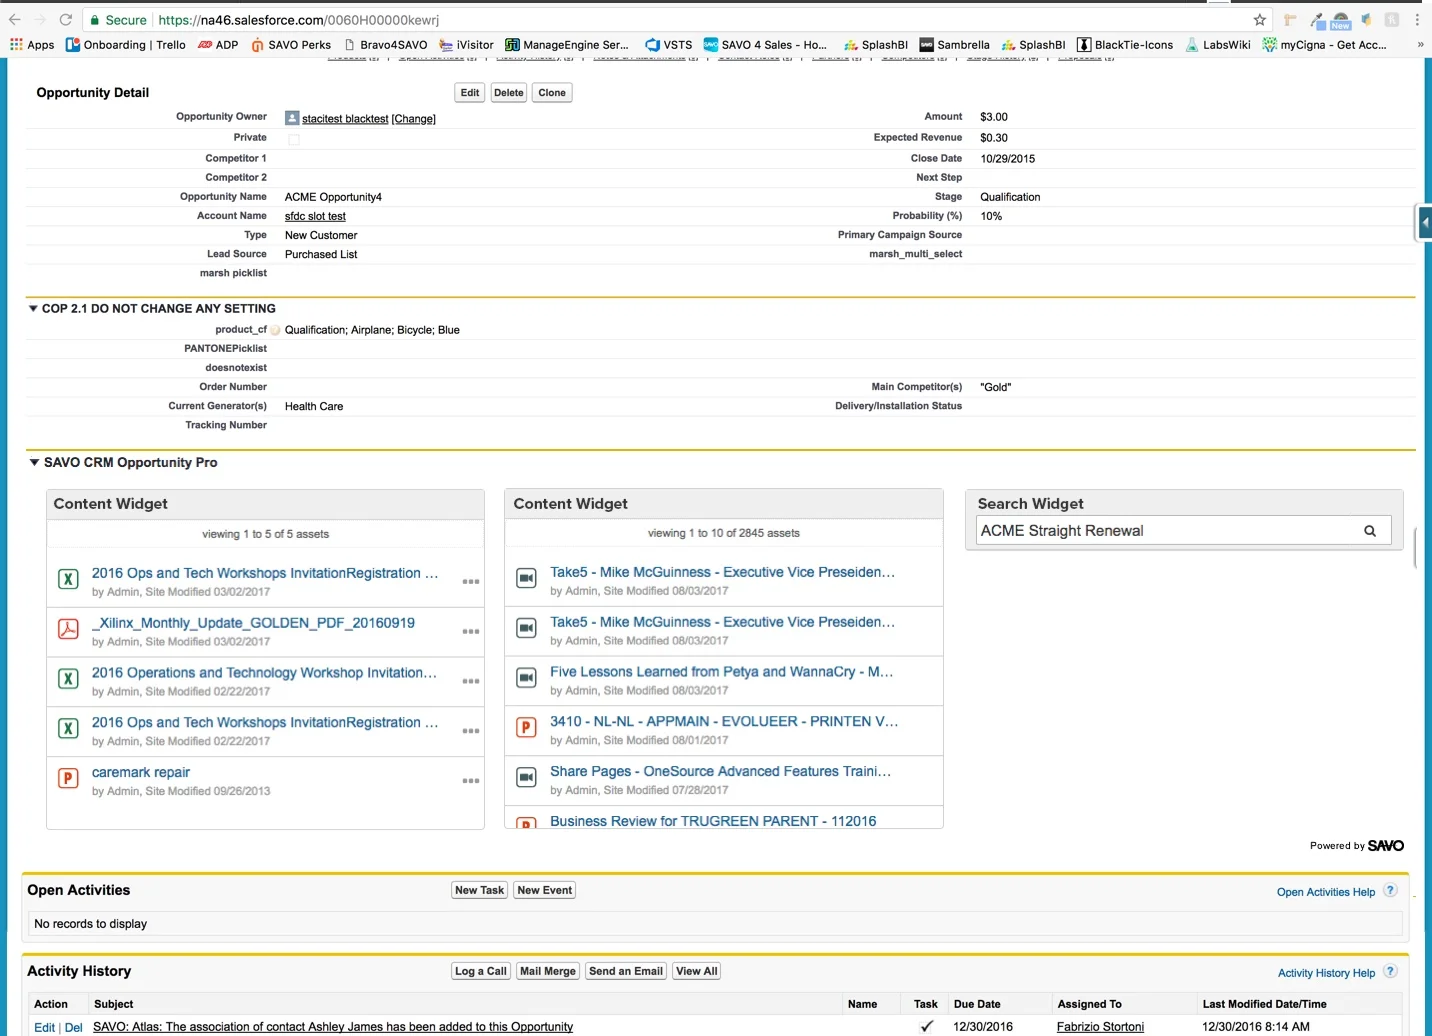Click the search magnifier in the Search Widget

(x=1370, y=531)
